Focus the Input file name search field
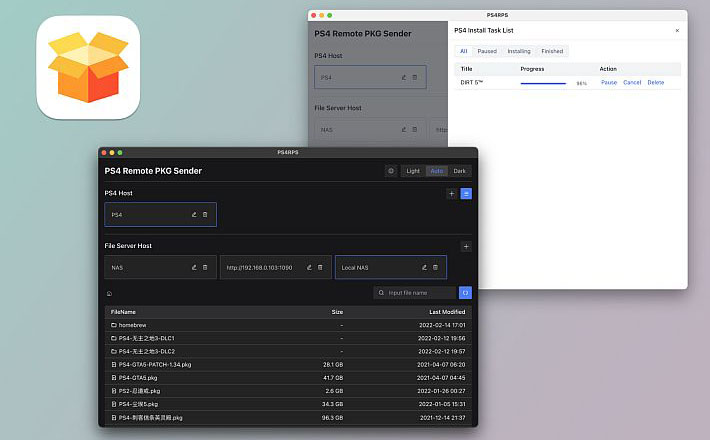 tap(416, 293)
